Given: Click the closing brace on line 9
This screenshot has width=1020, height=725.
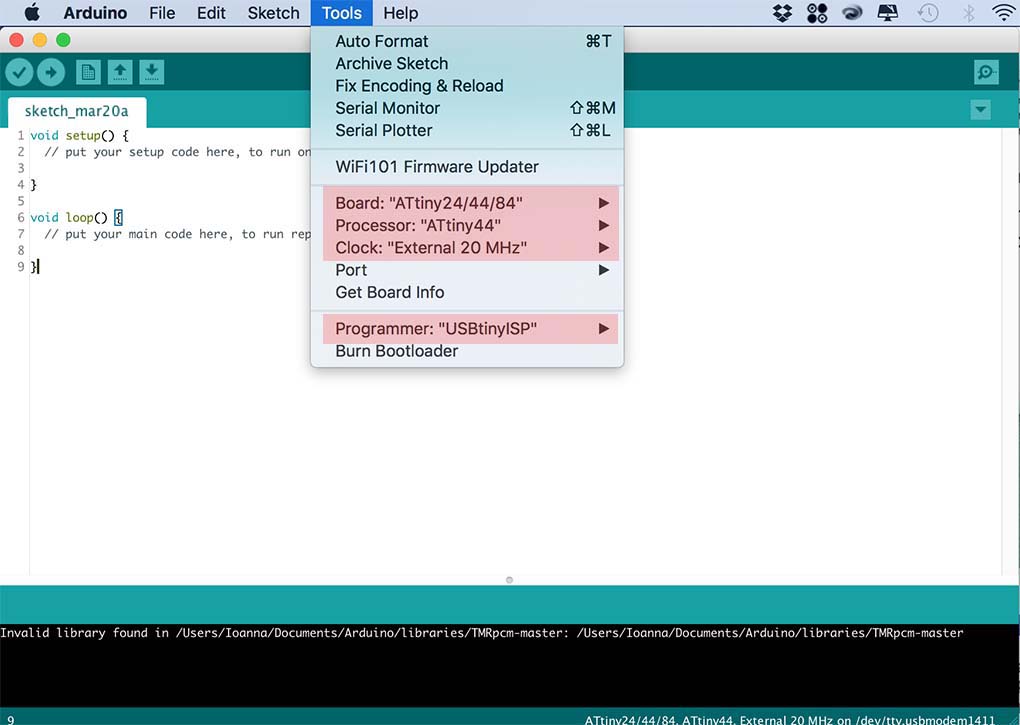Looking at the screenshot, I should 34,267.
